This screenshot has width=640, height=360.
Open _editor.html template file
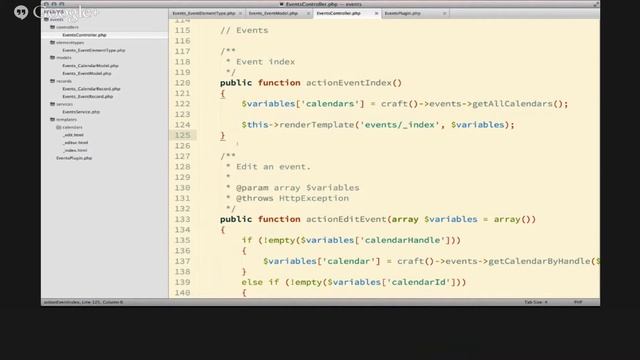[76, 143]
